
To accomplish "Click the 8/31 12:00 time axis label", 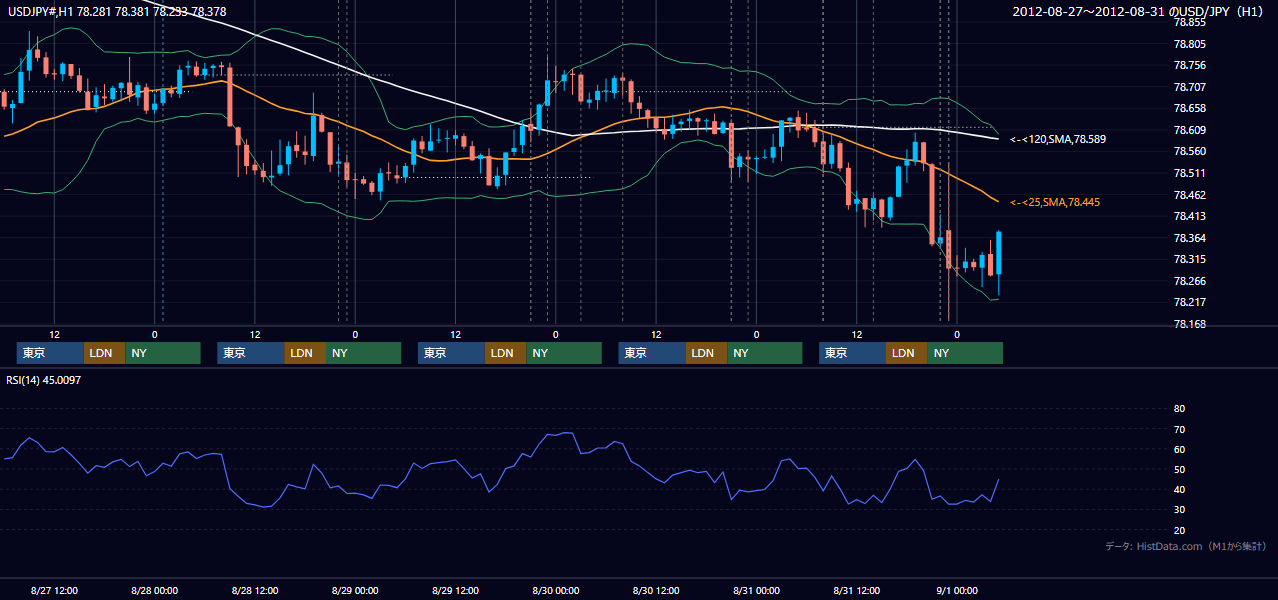I will click(x=856, y=590).
